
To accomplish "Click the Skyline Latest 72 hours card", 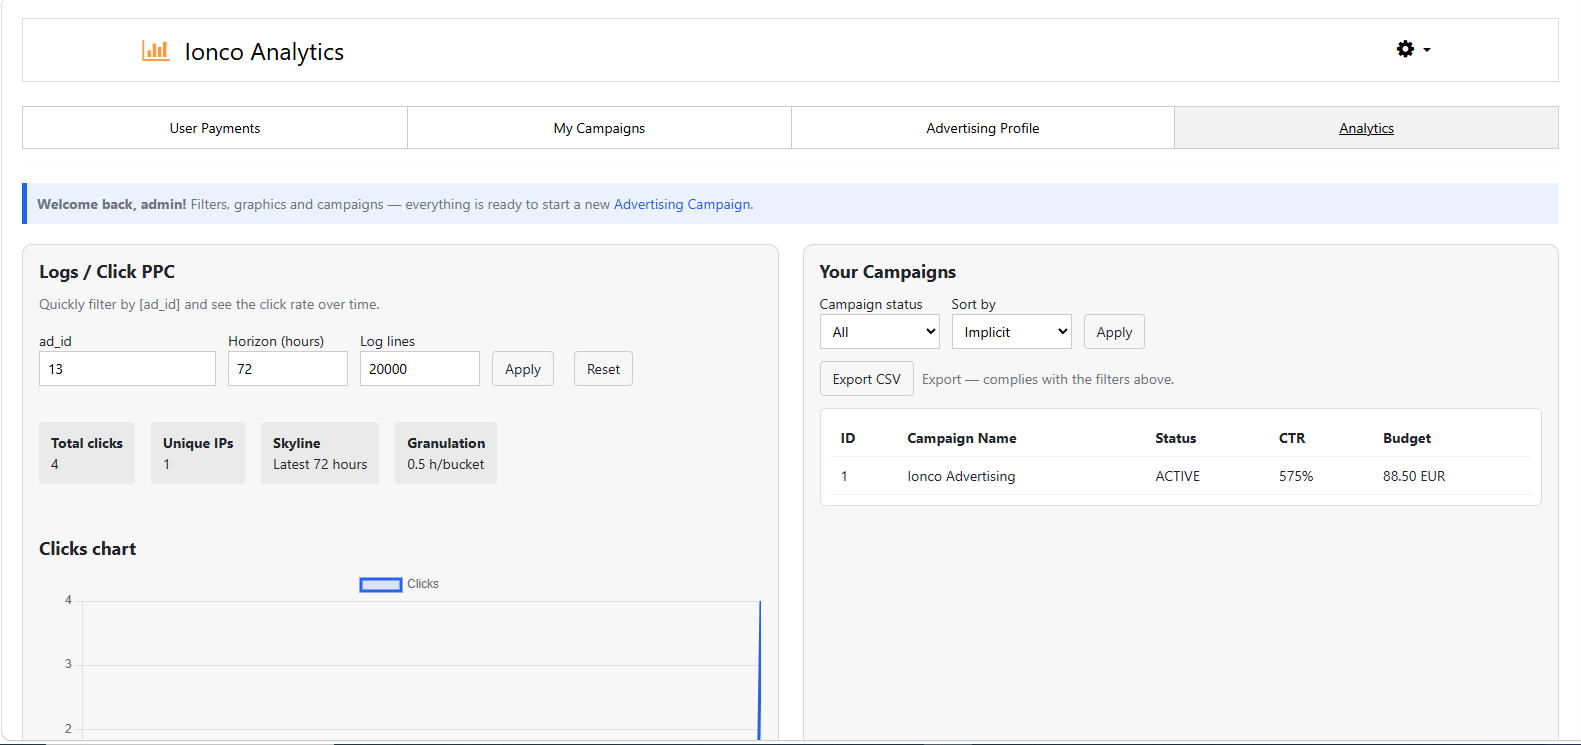I will coord(320,453).
